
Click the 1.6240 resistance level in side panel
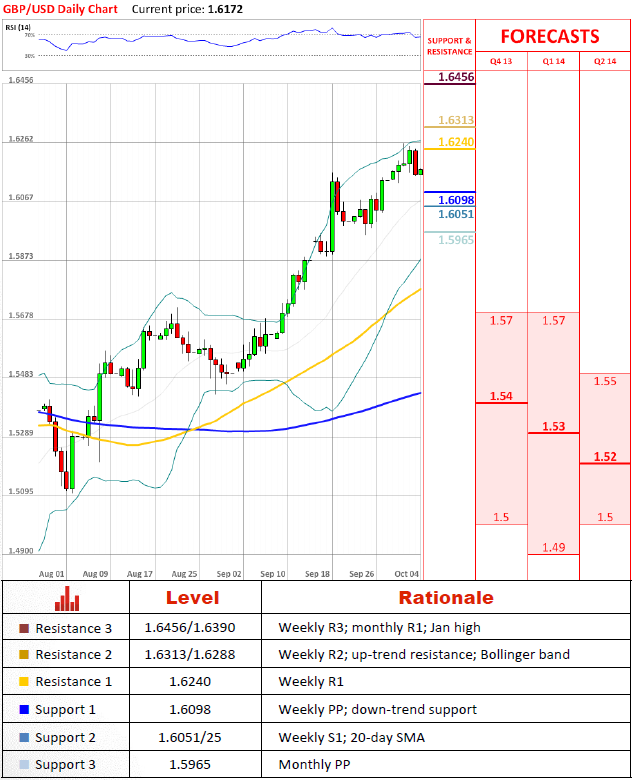pyautogui.click(x=456, y=142)
